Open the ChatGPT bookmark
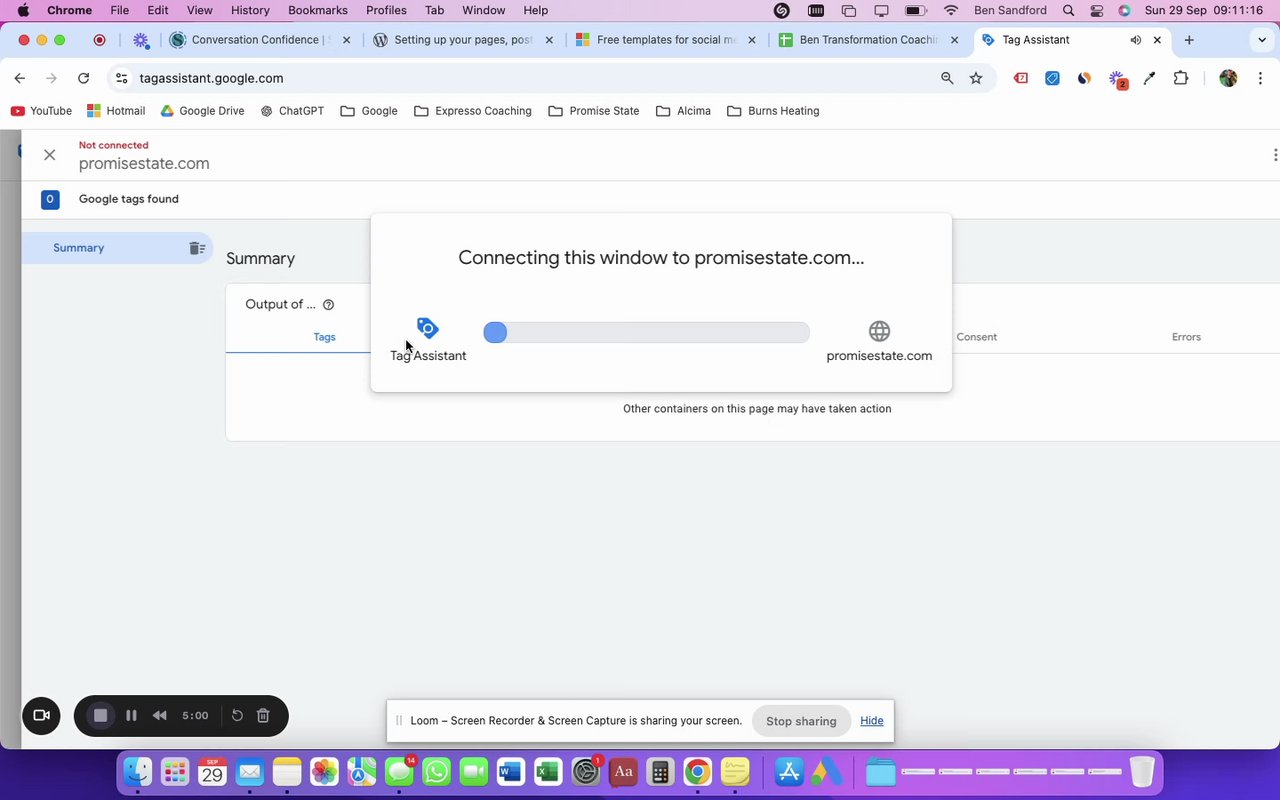This screenshot has width=1280, height=800. pos(292,111)
